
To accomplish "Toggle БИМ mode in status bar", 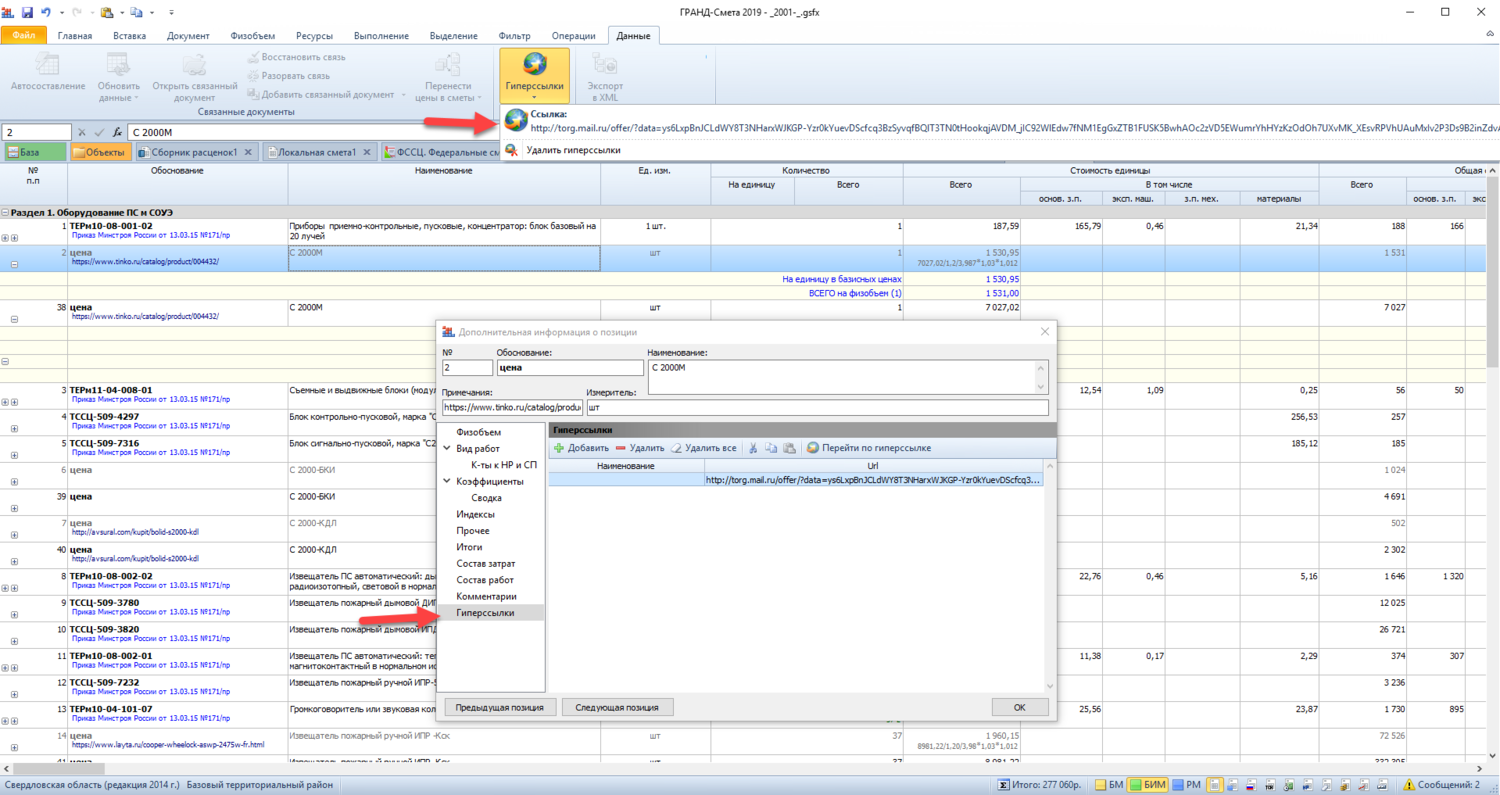I will [1147, 785].
